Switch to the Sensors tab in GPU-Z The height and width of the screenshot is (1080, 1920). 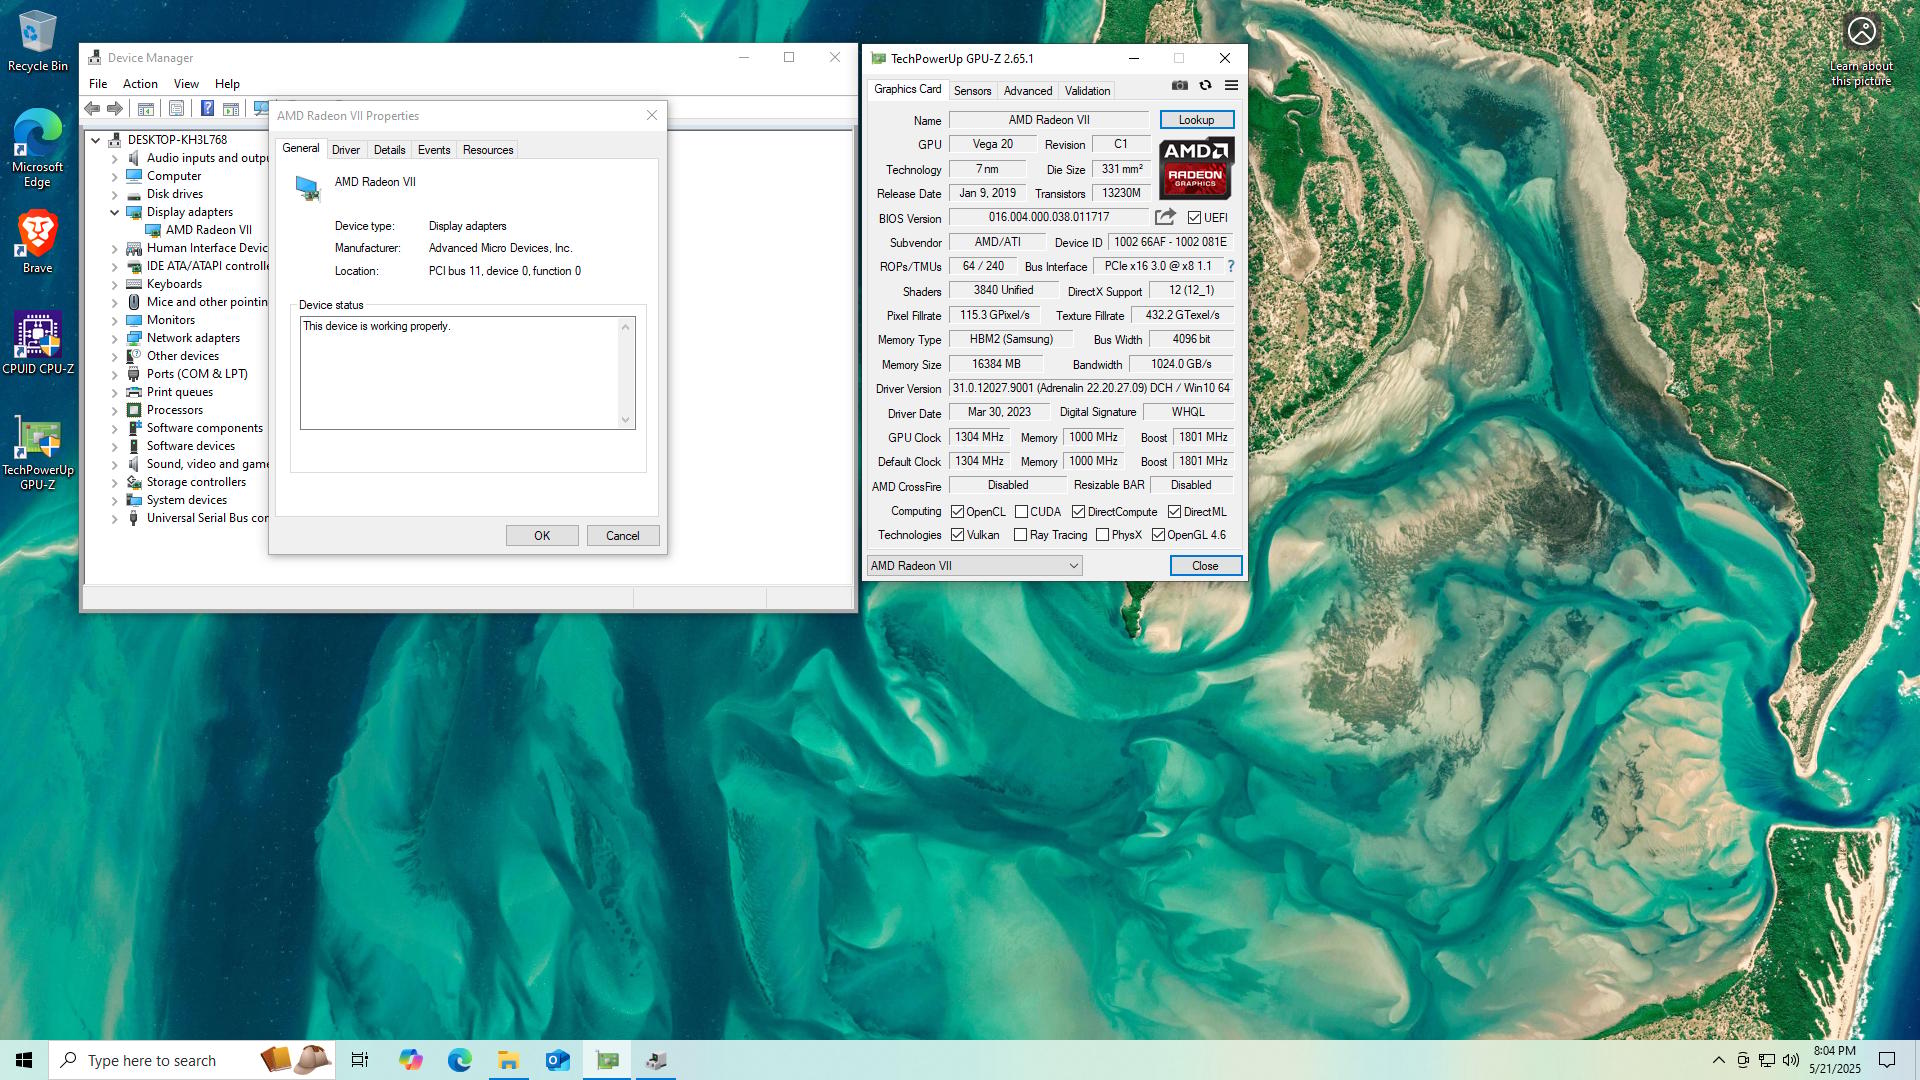pyautogui.click(x=972, y=91)
